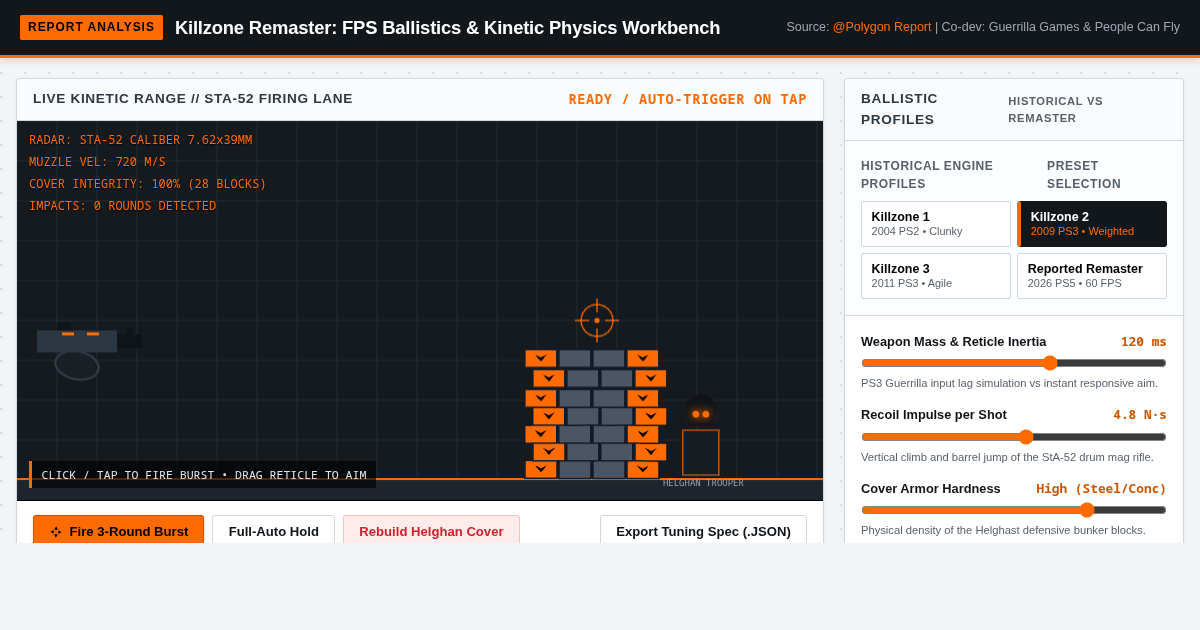
Task: Toggle Full-Auto Hold firing mode
Action: coord(273,531)
